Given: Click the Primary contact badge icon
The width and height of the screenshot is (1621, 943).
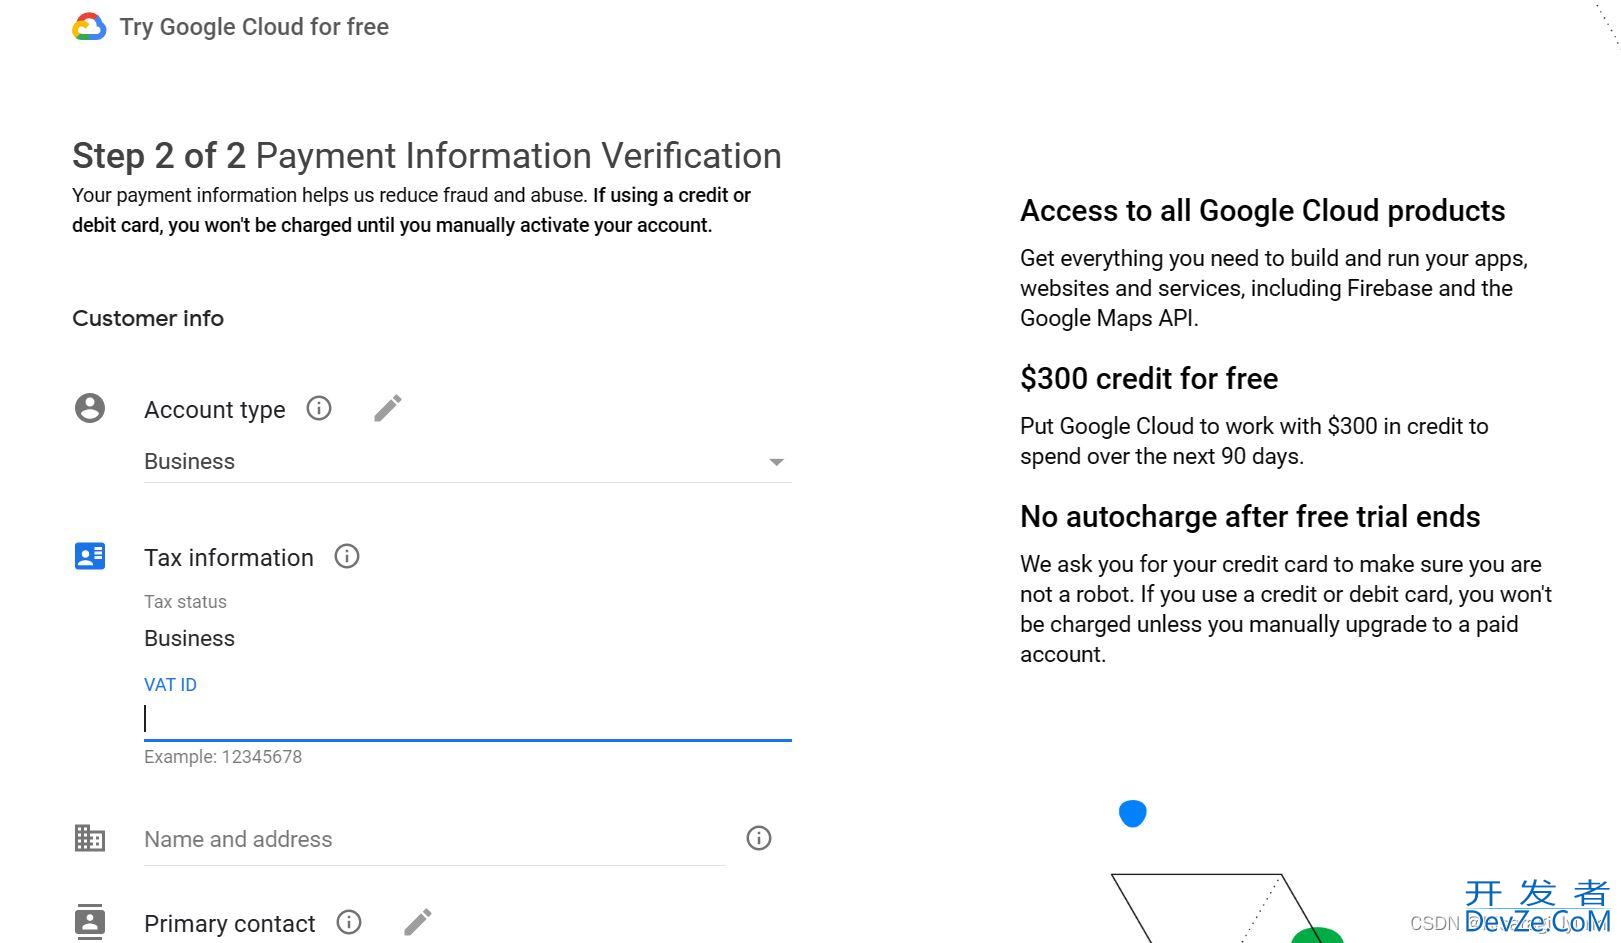Looking at the screenshot, I should (90, 921).
